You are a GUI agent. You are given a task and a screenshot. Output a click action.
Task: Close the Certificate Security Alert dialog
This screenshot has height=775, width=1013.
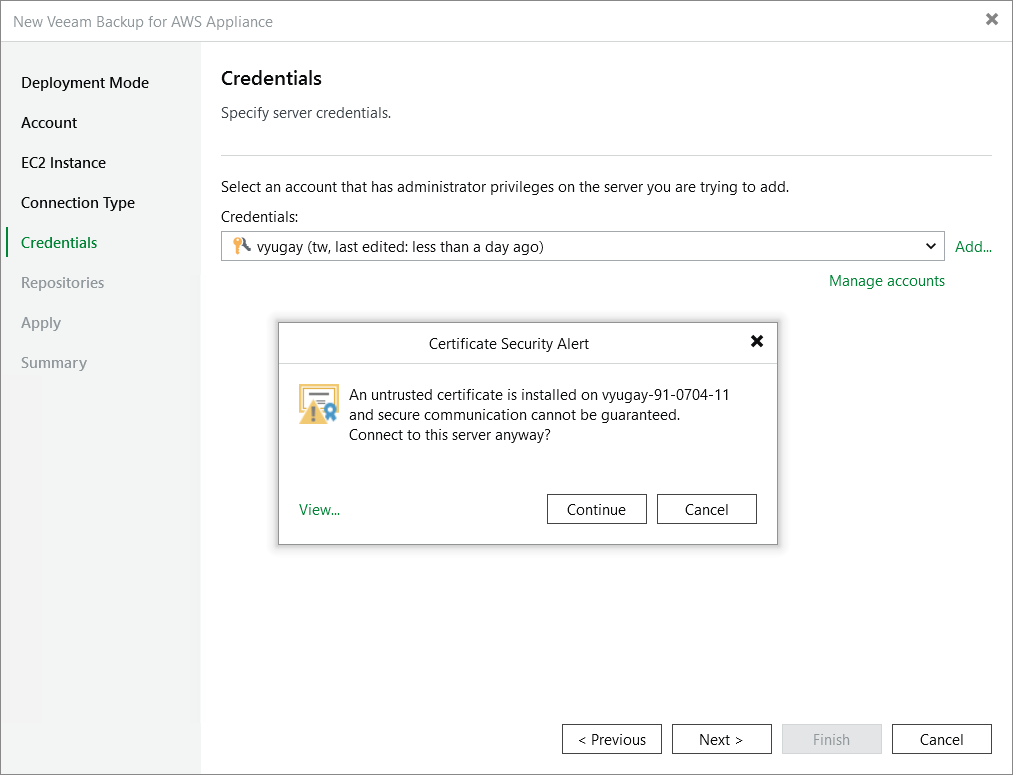click(x=757, y=342)
